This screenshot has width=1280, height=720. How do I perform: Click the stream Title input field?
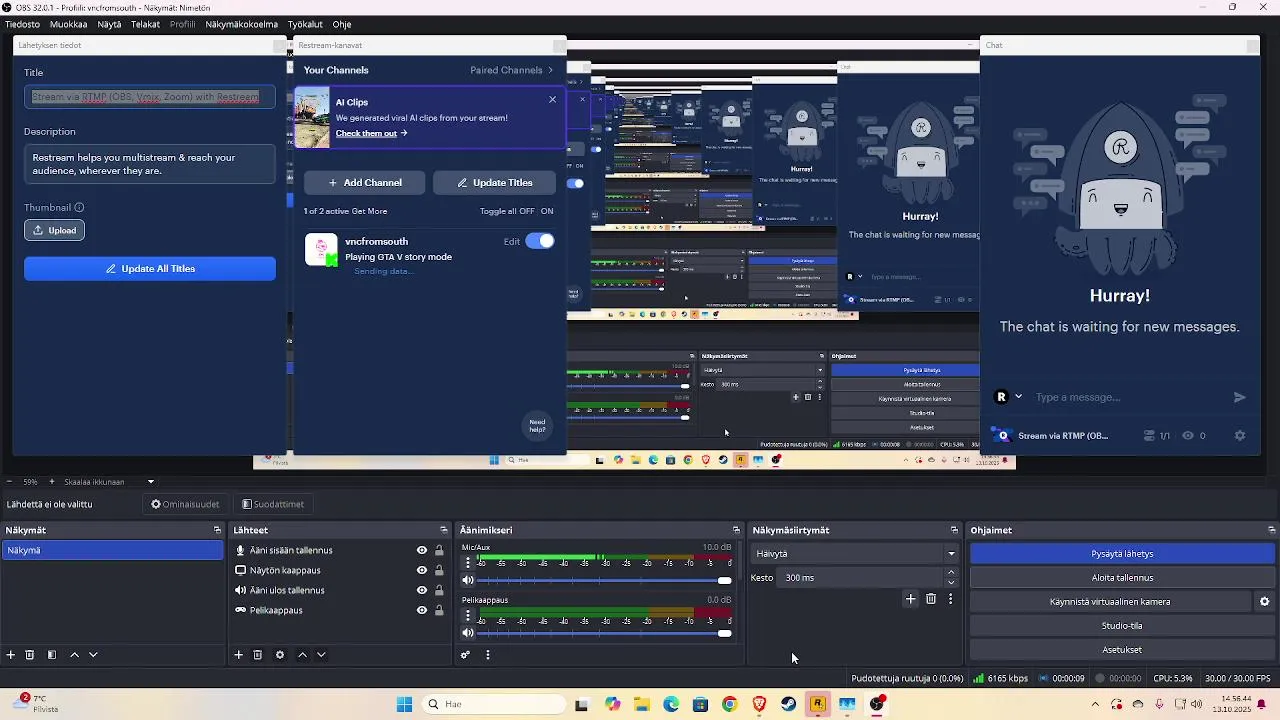150,97
